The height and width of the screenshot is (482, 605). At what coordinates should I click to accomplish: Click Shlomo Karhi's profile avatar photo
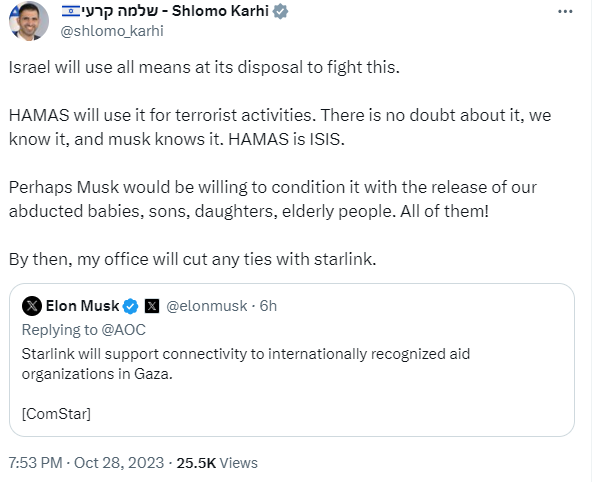click(x=29, y=21)
